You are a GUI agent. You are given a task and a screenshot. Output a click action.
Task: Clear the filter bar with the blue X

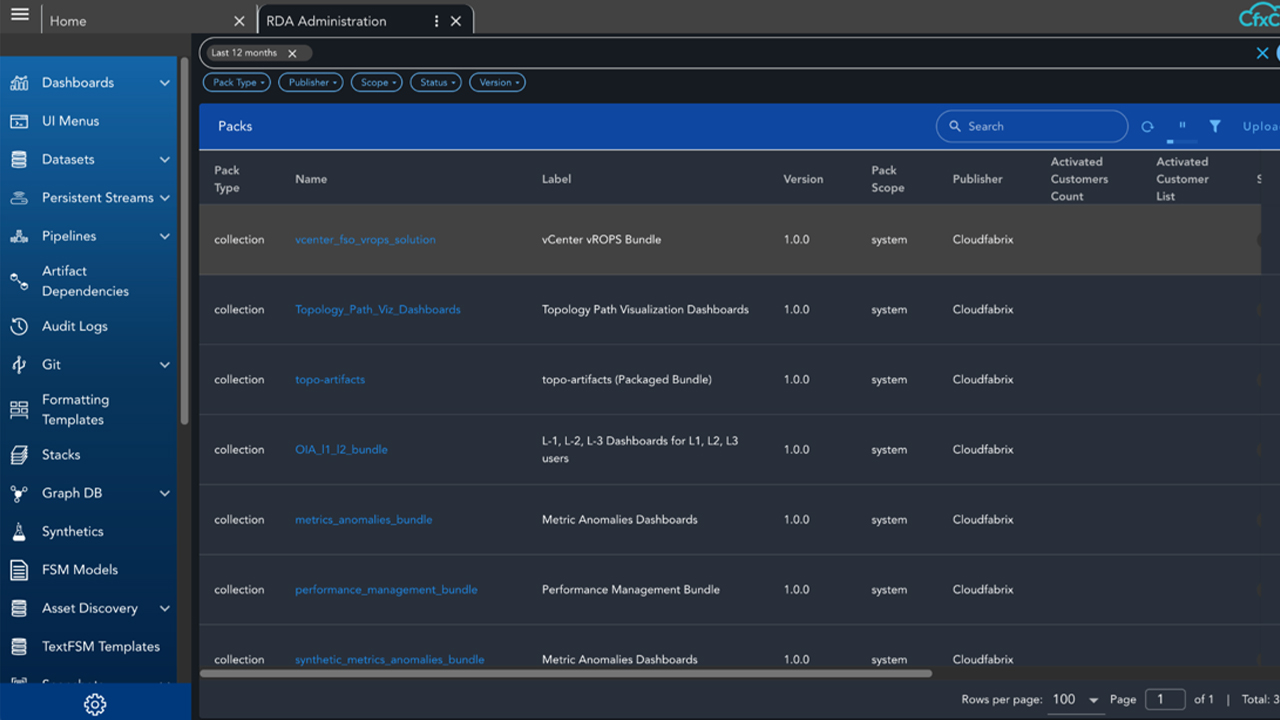1262,53
